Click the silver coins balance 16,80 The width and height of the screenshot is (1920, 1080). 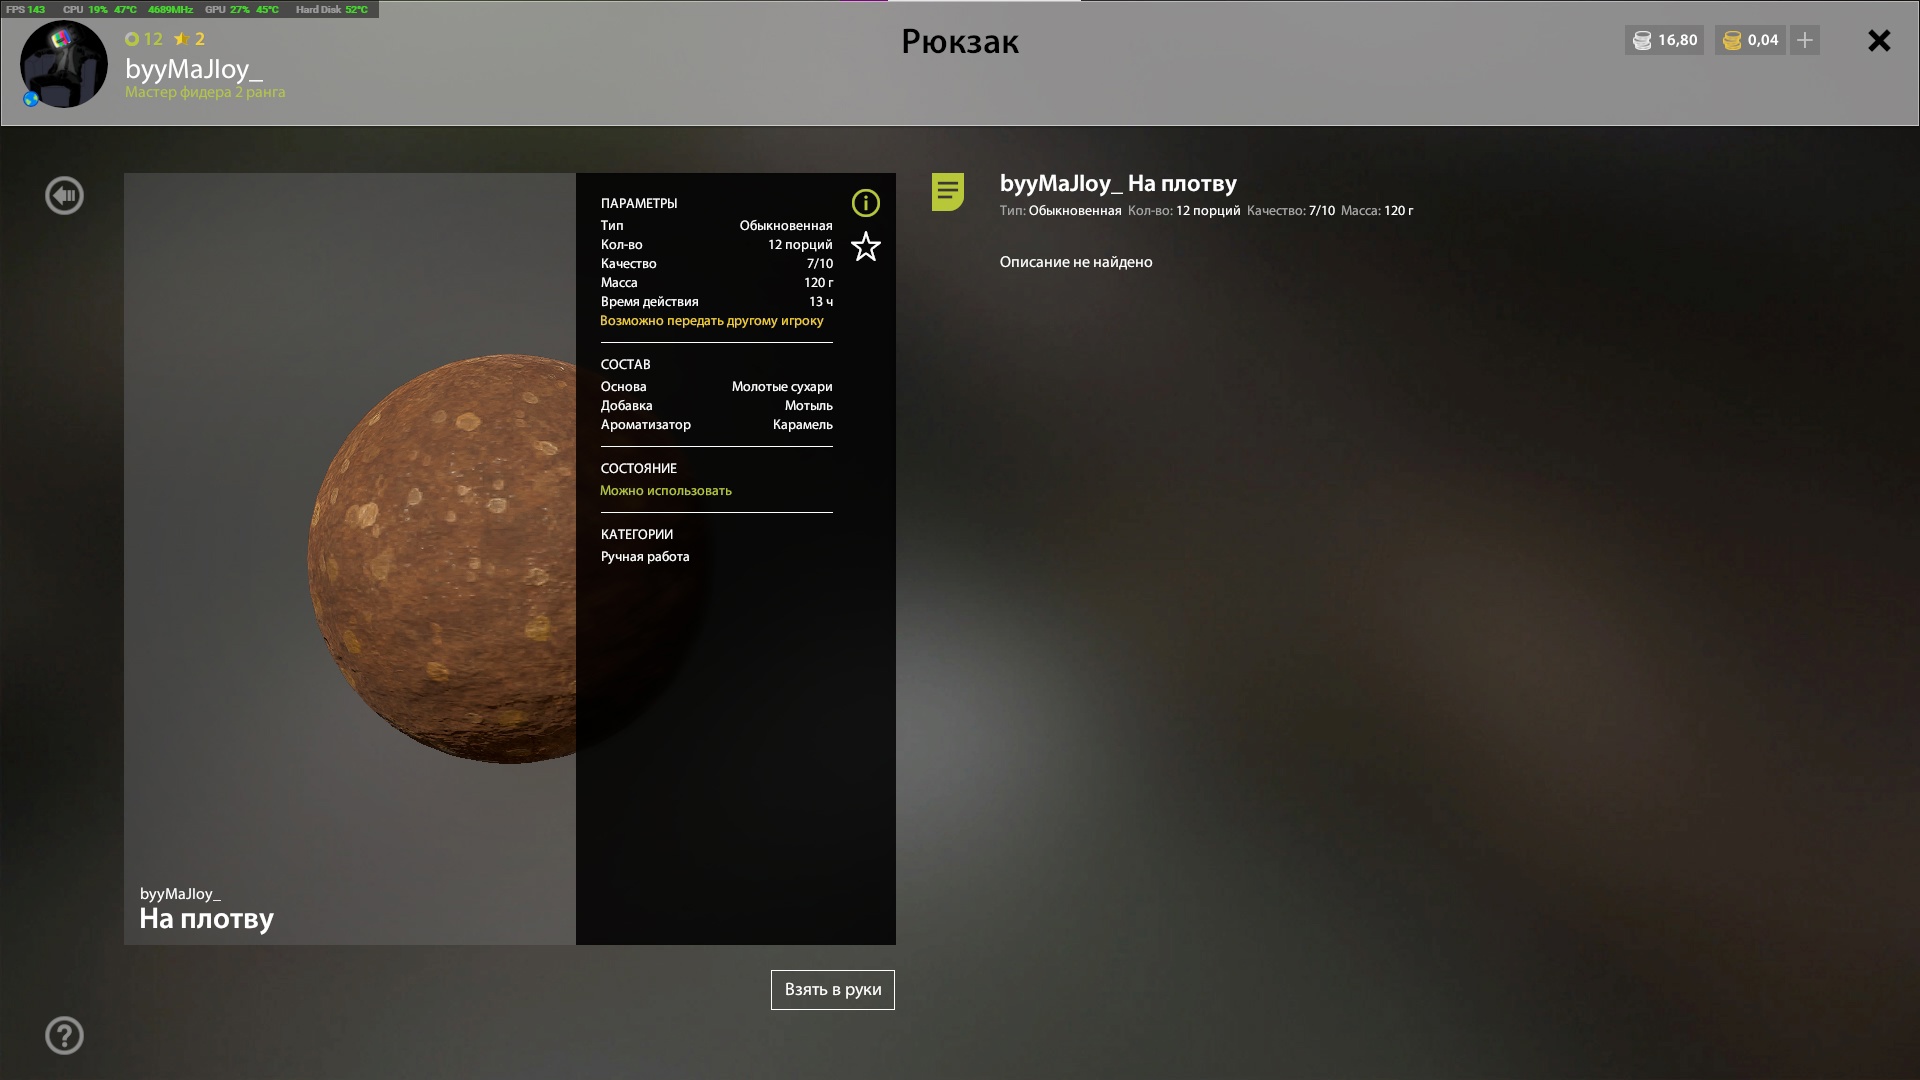(x=1665, y=40)
